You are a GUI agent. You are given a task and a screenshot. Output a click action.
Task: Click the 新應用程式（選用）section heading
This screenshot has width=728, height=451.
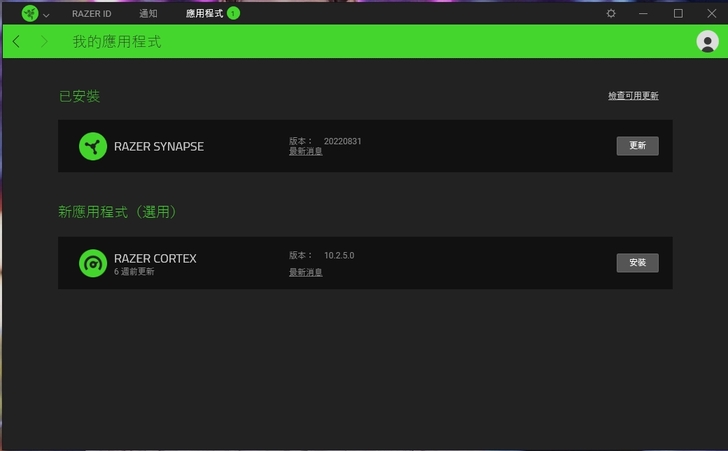[117, 212]
